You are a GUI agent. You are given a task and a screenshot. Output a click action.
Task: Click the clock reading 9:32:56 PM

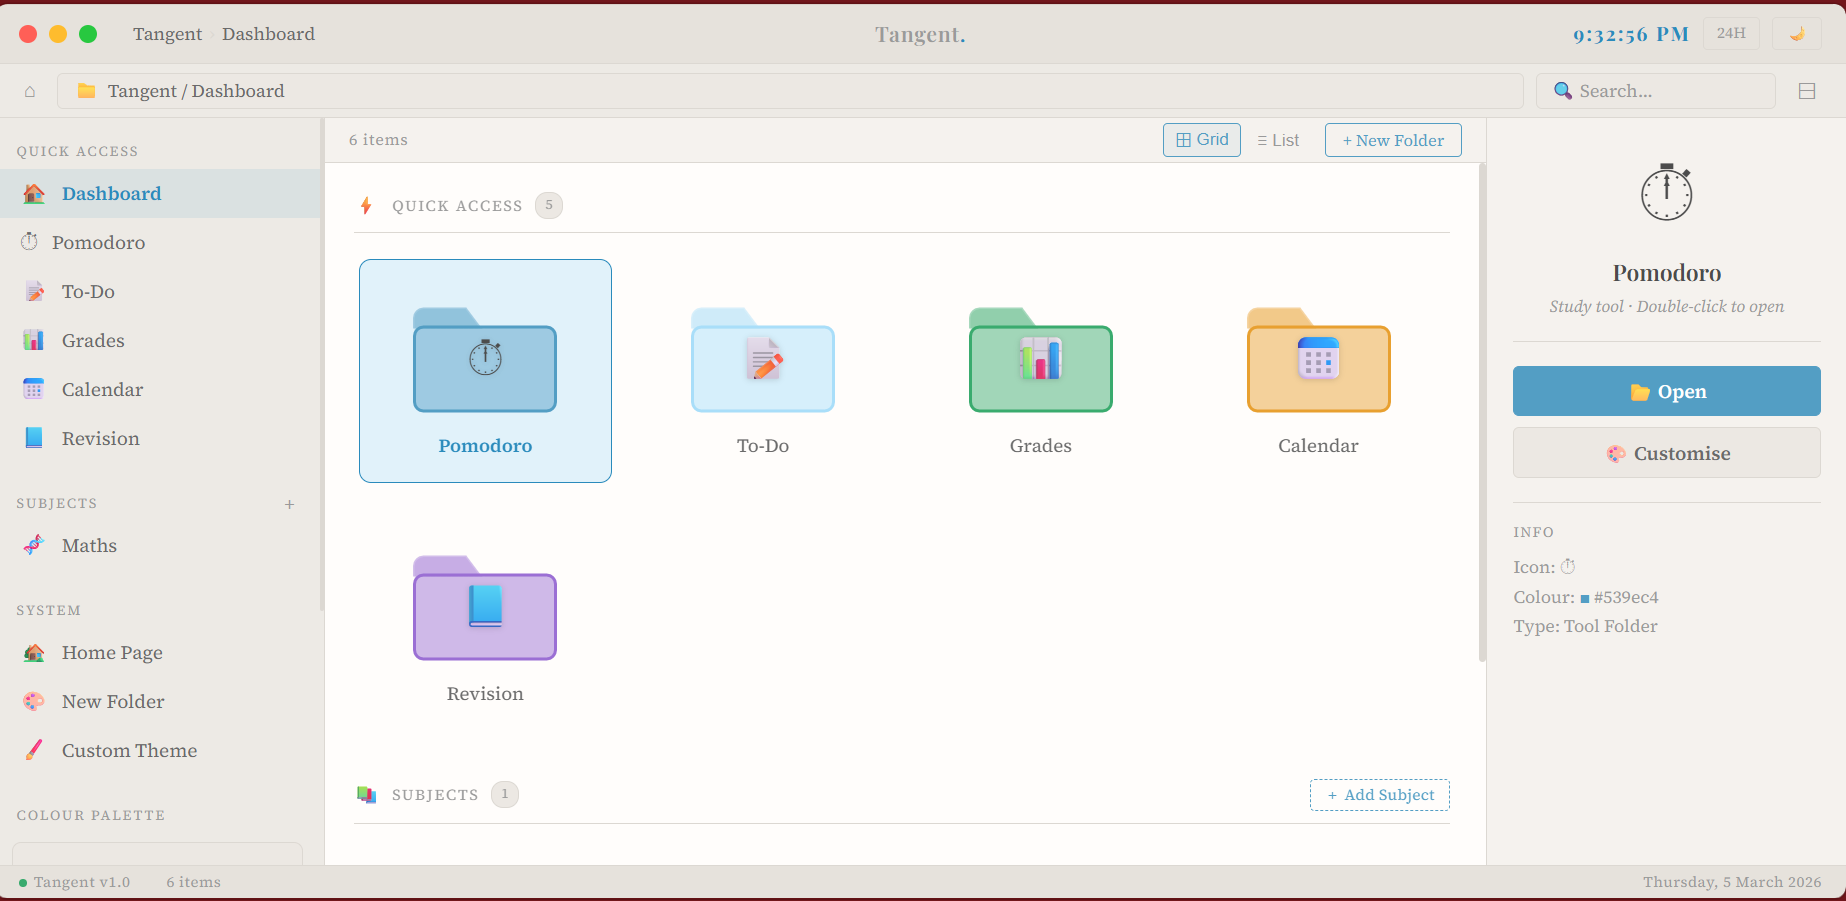[x=1631, y=34]
